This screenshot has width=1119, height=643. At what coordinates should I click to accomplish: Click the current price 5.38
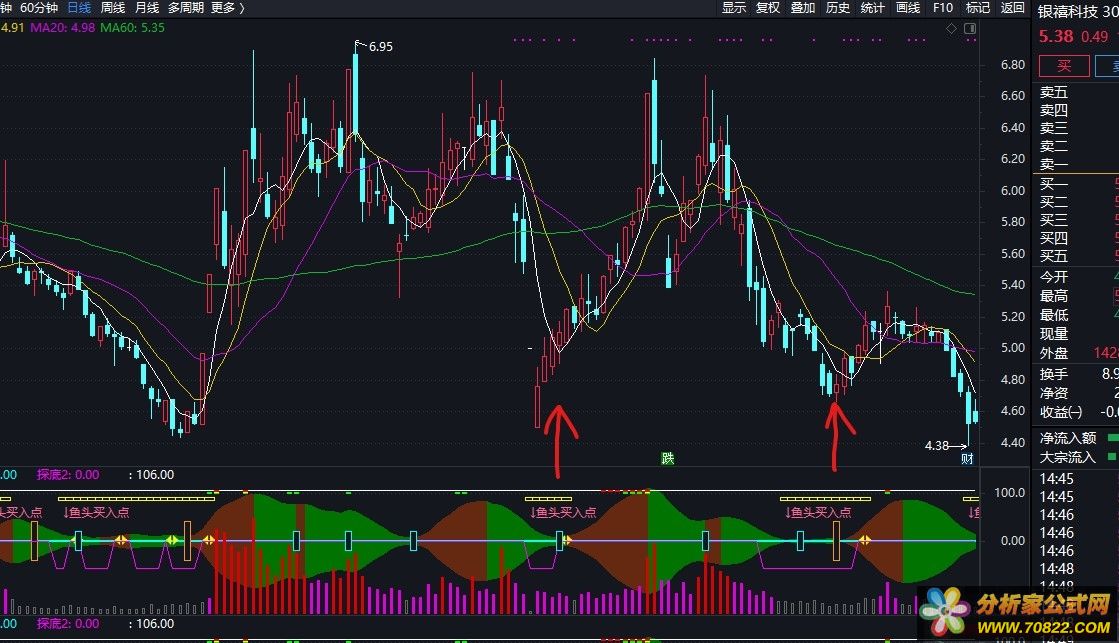[x=1056, y=36]
